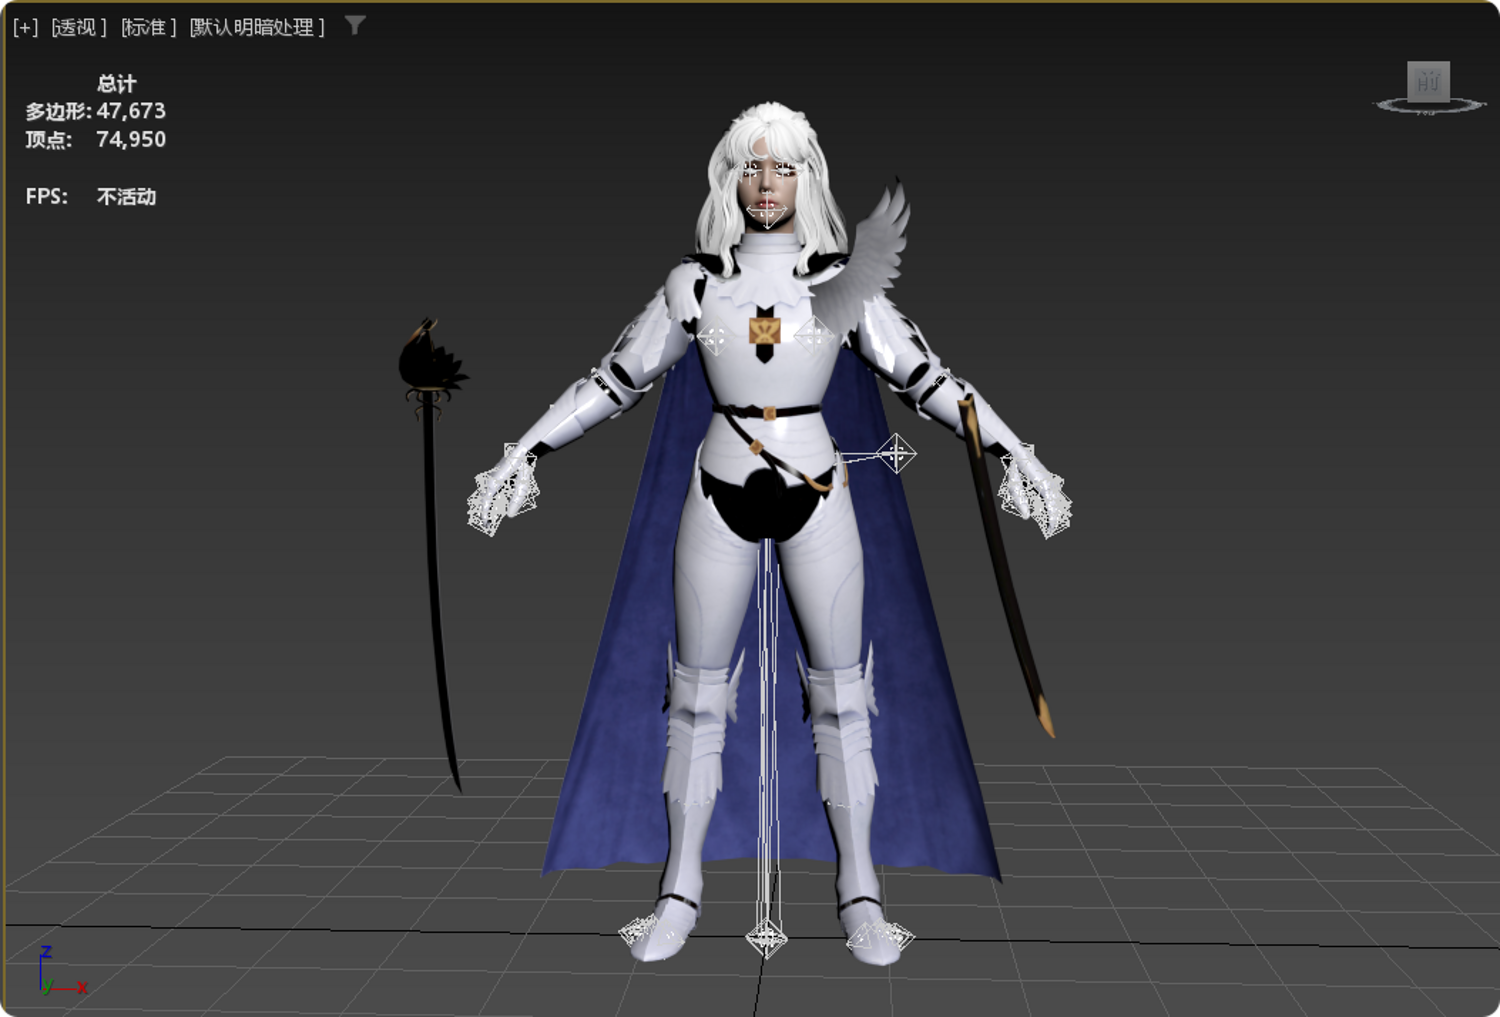1500x1017 pixels.
Task: Open the [+] viewport general menu
Action: click(x=25, y=27)
